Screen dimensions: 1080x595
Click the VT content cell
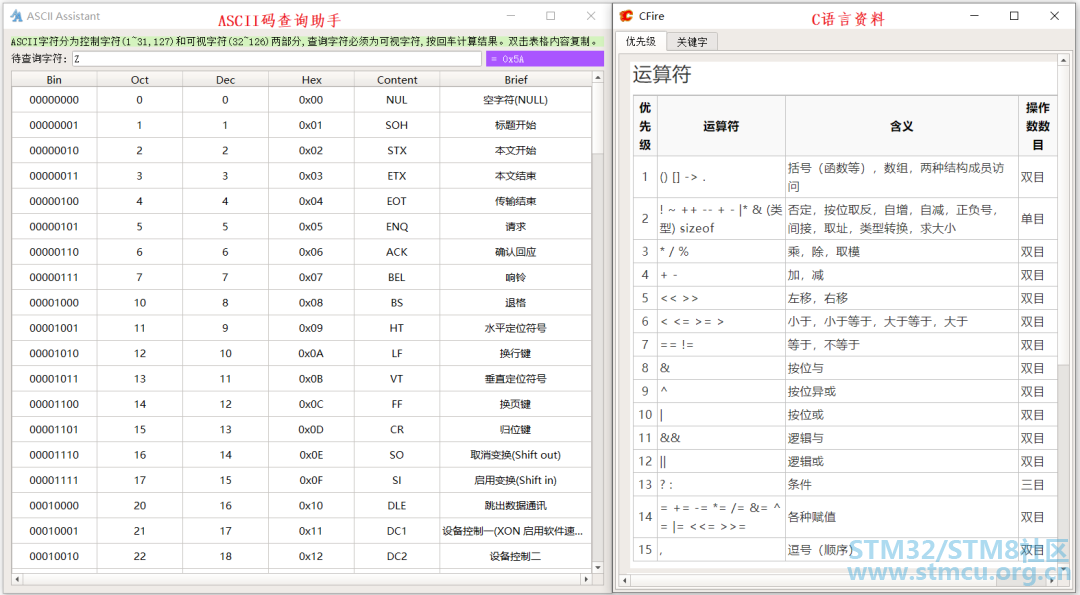397,379
